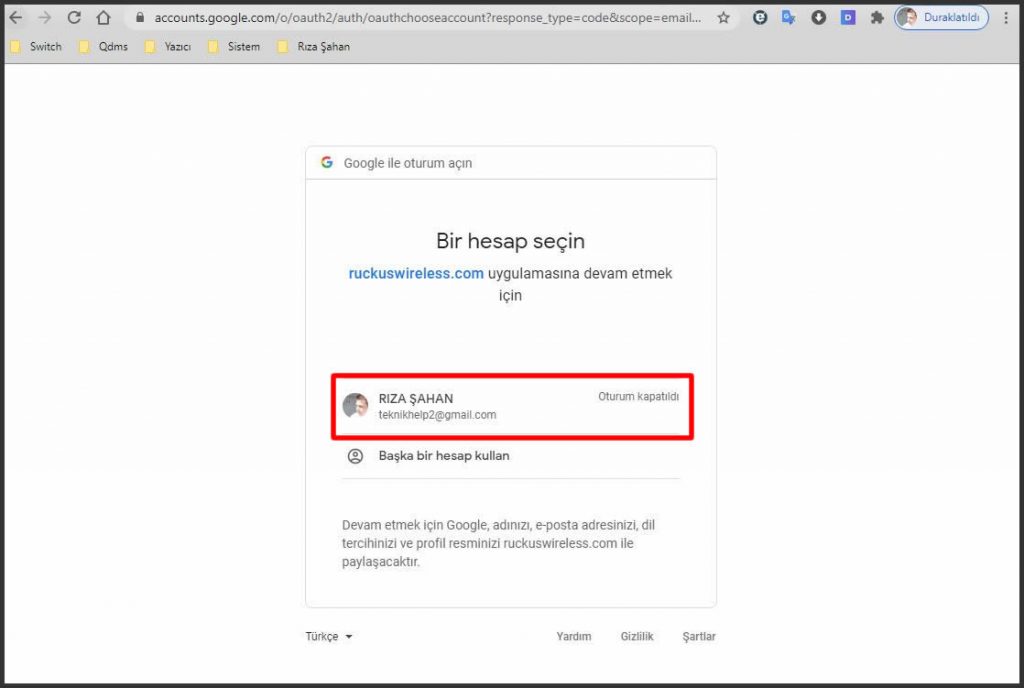Follow the ruckuswireless.com link
This screenshot has width=1024, height=688.
point(416,274)
